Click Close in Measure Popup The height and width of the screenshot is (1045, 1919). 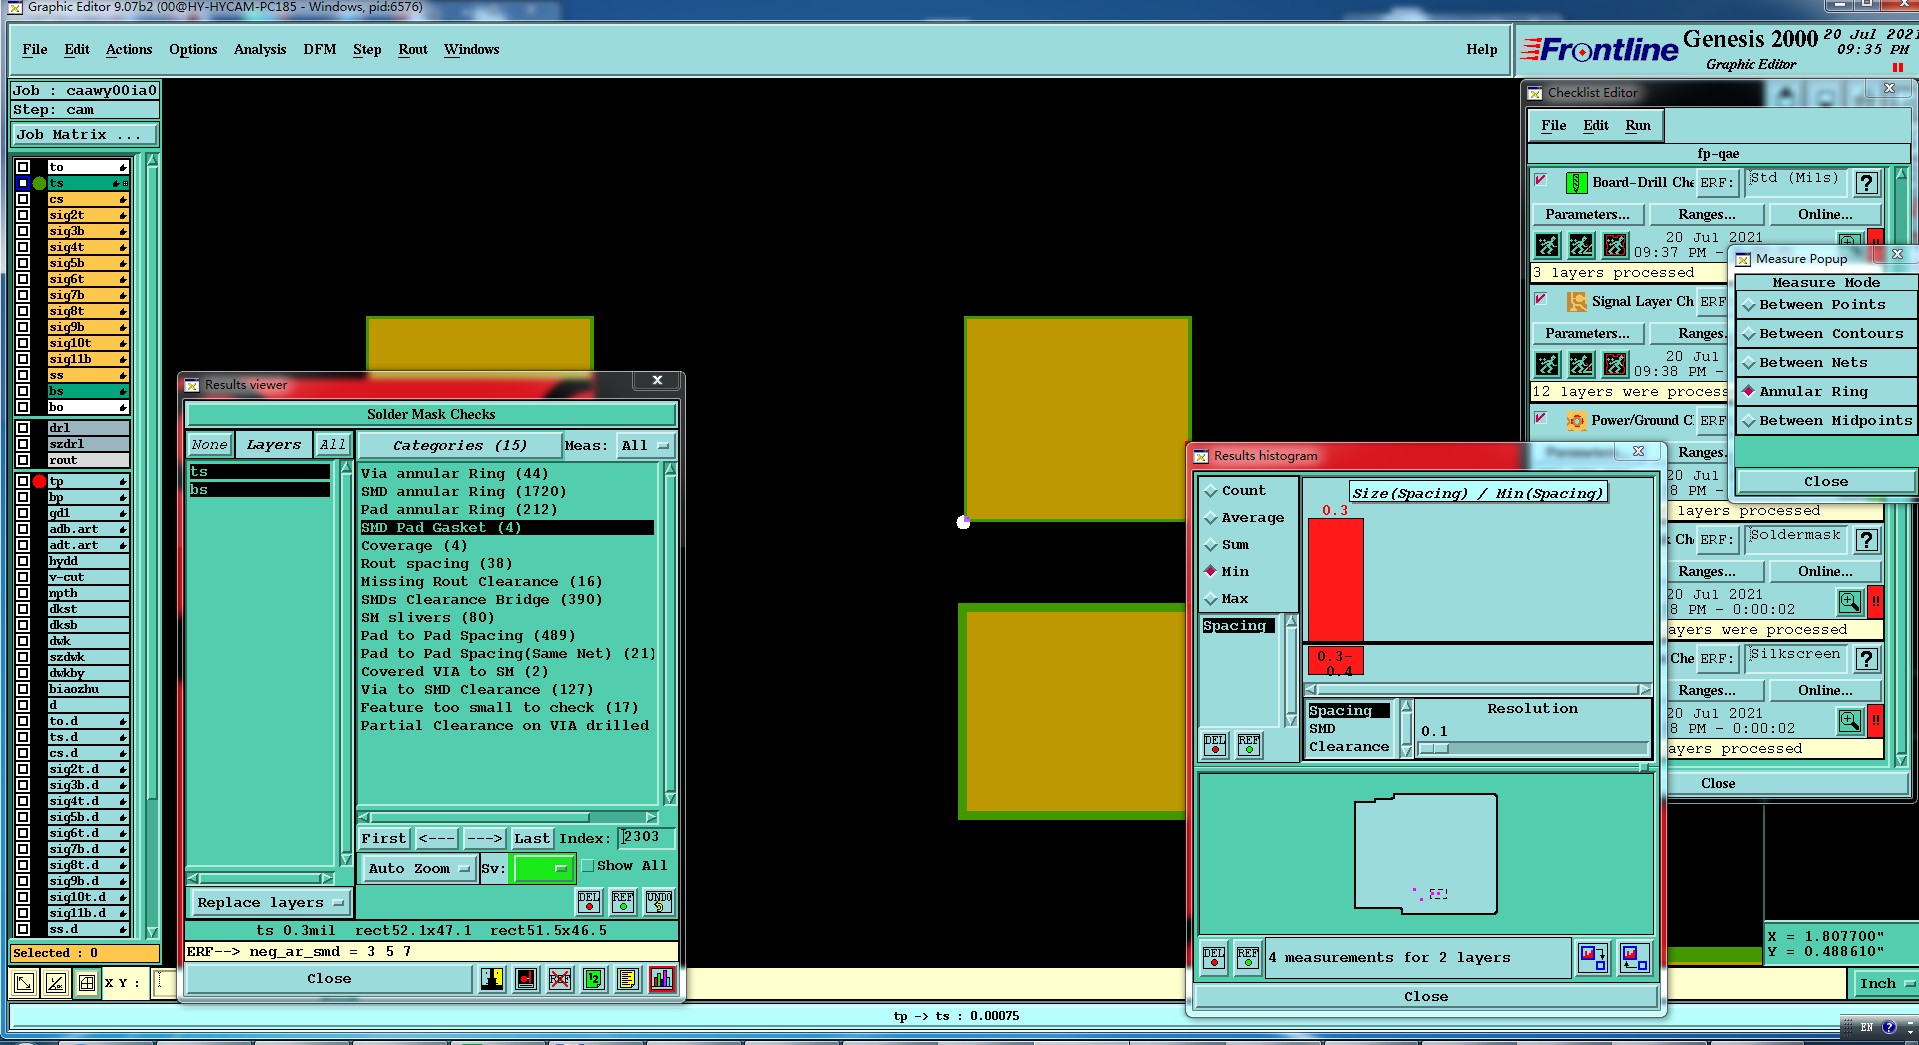coord(1826,482)
